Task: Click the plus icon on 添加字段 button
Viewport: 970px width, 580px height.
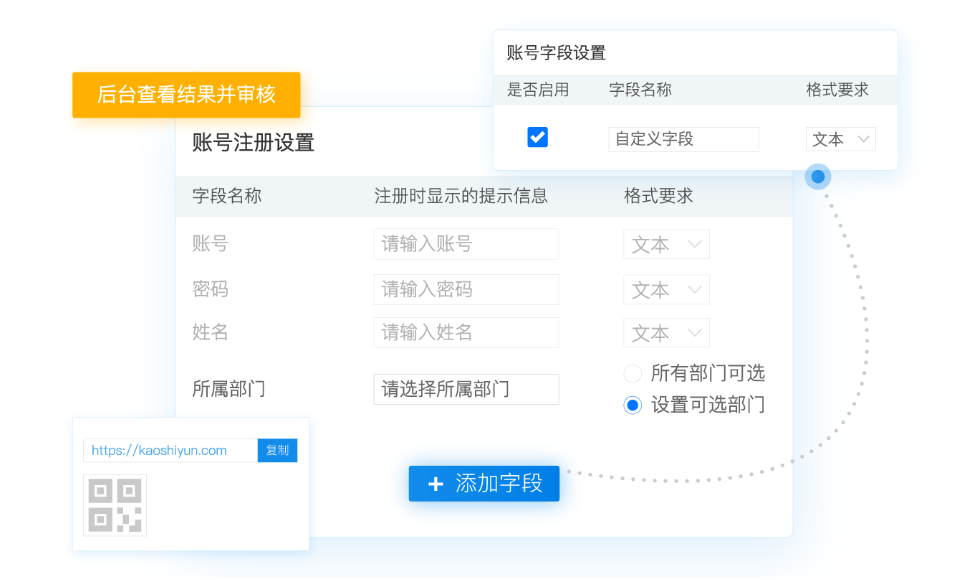Action: click(x=435, y=484)
